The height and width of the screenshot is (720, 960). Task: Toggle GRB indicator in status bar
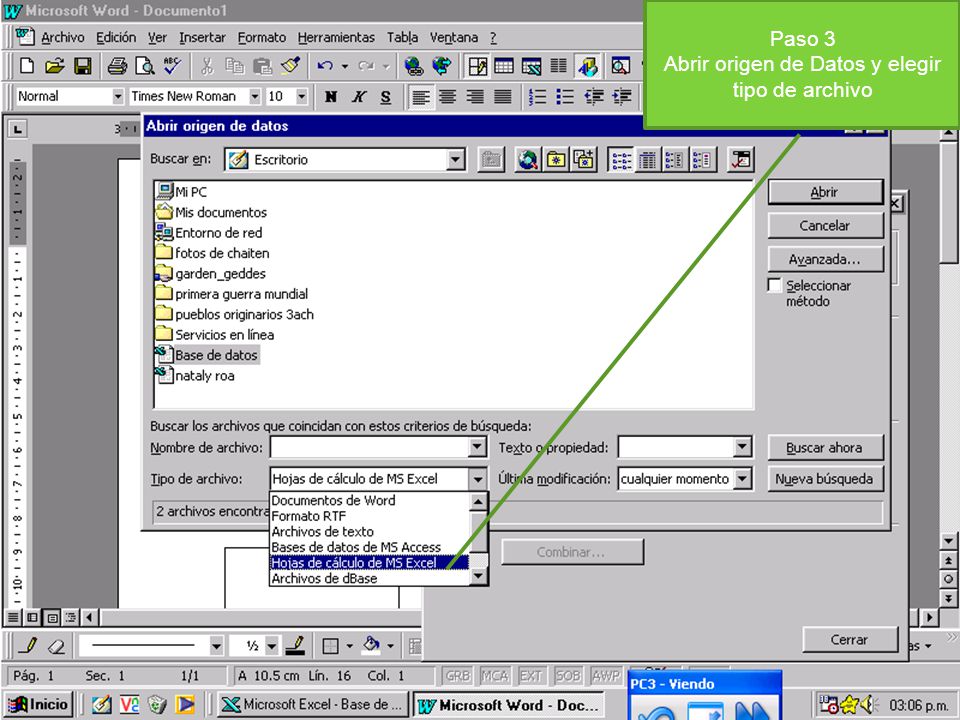click(457, 675)
